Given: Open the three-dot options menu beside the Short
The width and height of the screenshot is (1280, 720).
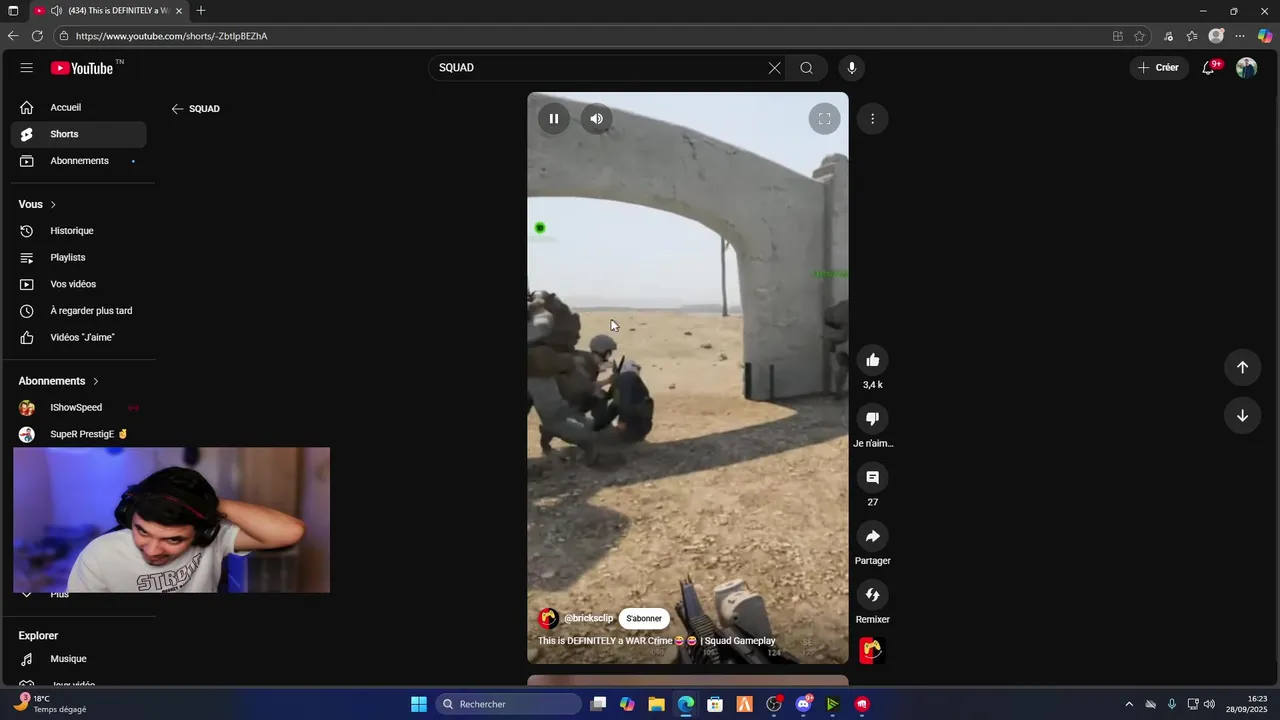Looking at the screenshot, I should pyautogui.click(x=872, y=119).
